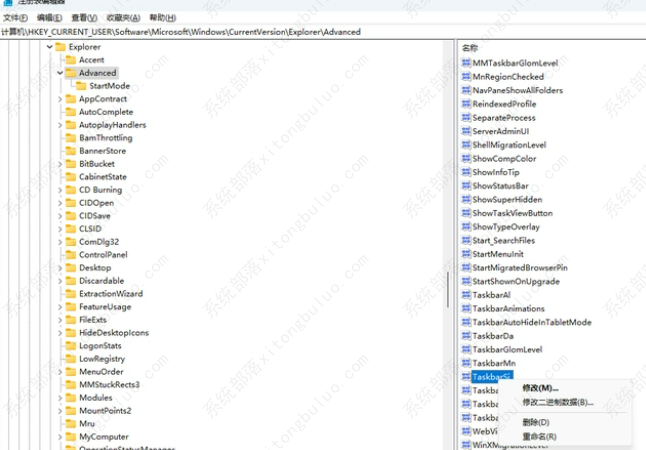
Task: Click the TaskbarDa value icon
Action: [x=466, y=335]
